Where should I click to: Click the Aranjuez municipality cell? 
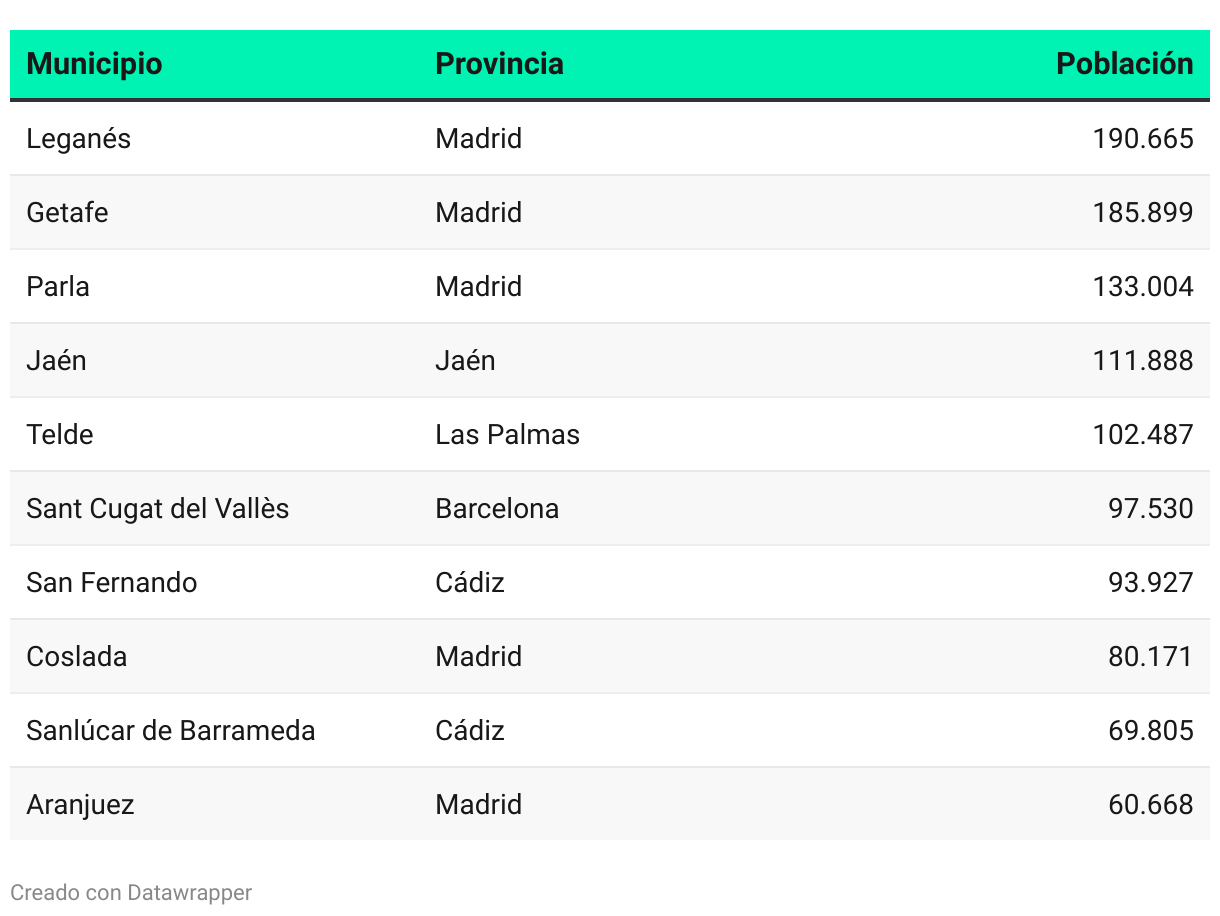80,804
